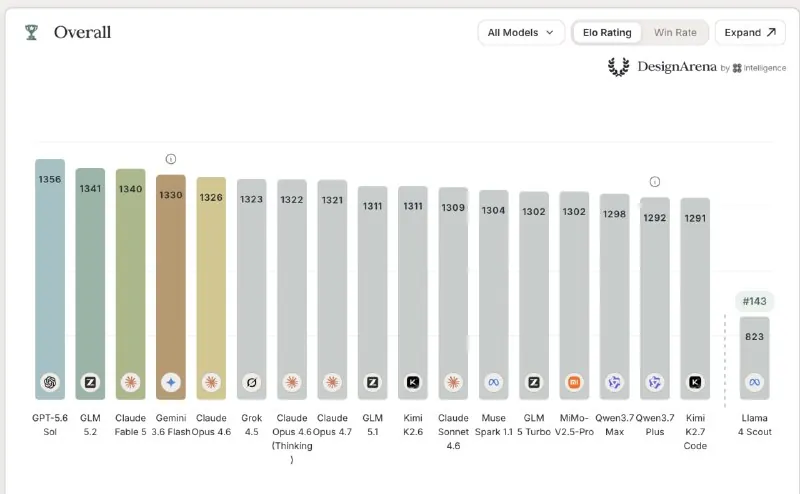This screenshot has height=494, width=800.
Task: Click the Meta logo on Muse Spark 1.1 bar
Action: tap(493, 382)
